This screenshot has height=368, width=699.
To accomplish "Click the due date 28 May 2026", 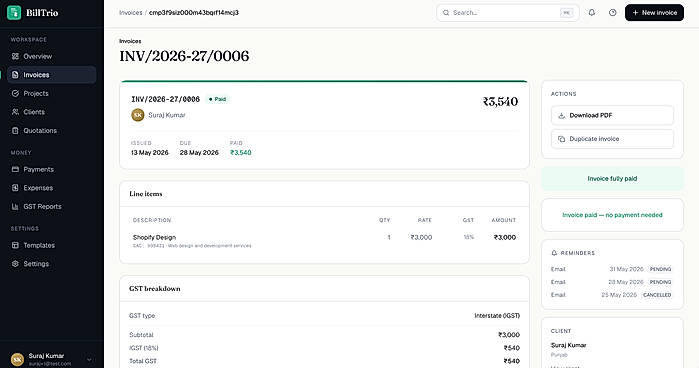I will coord(199,153).
